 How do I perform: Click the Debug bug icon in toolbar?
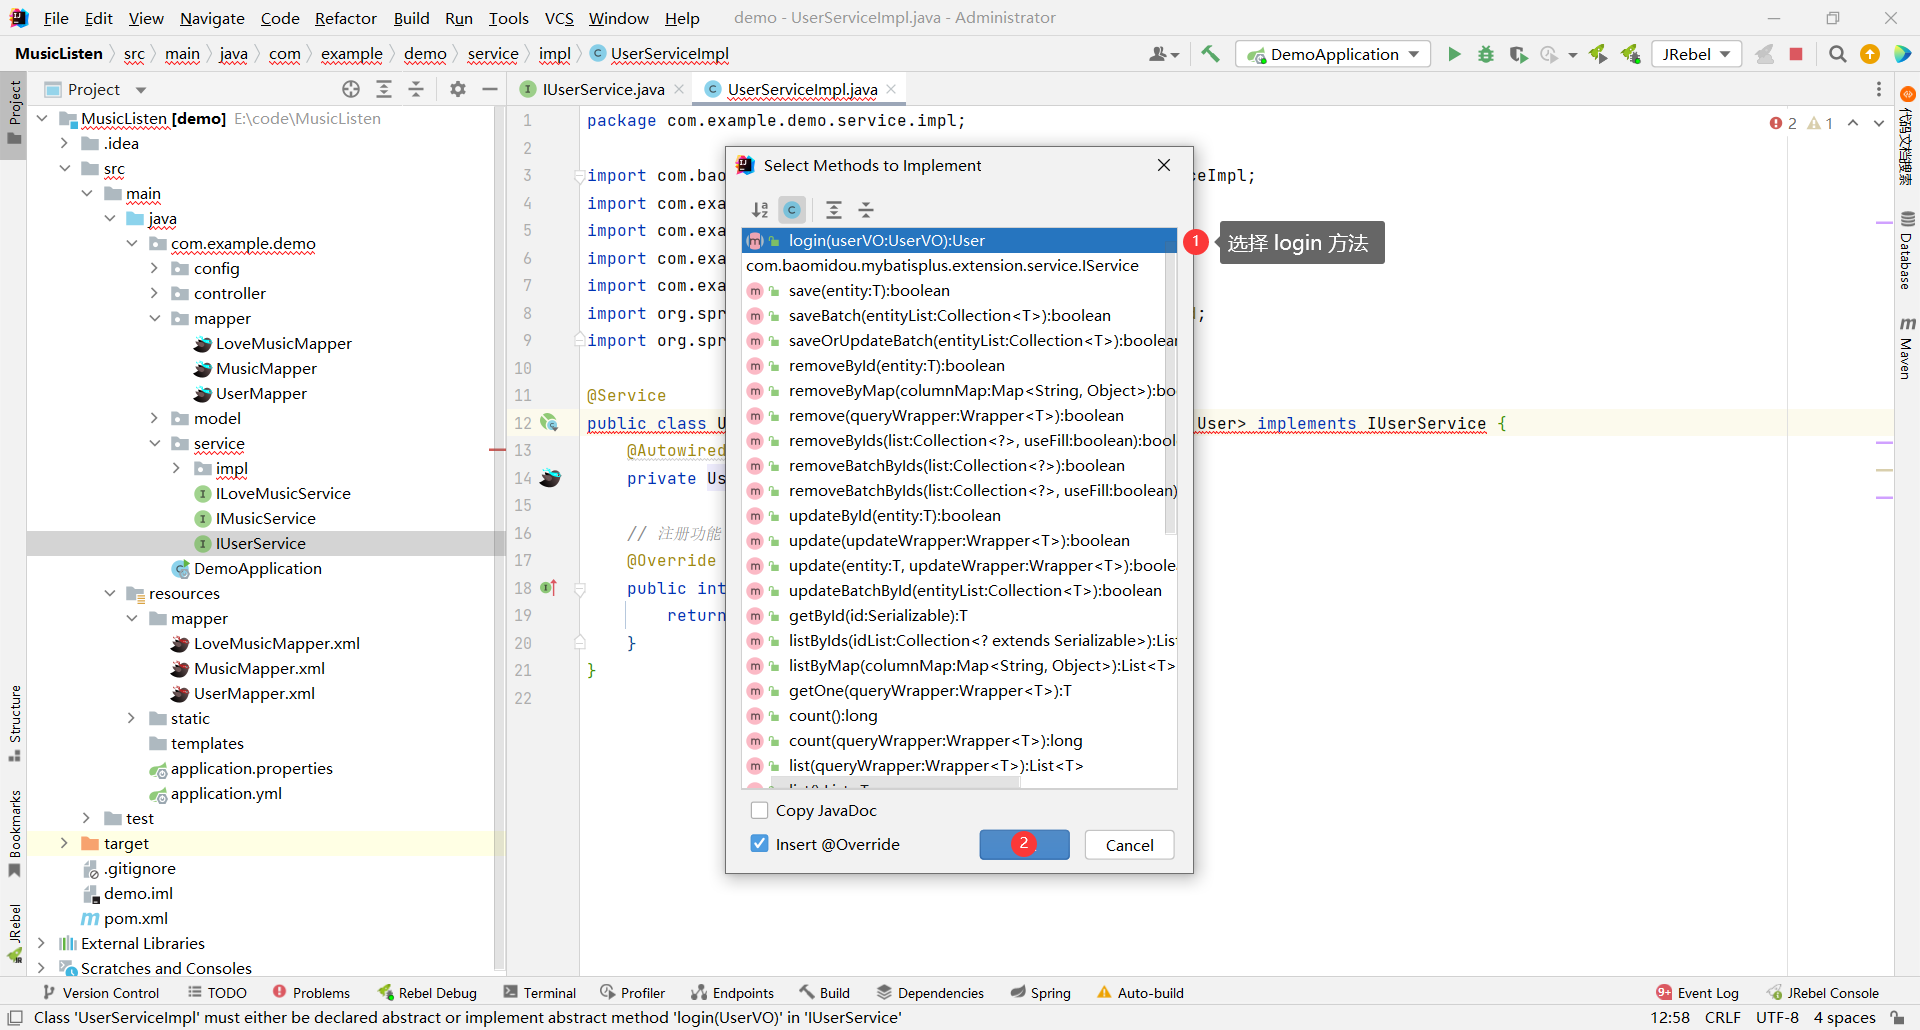pos(1486,54)
